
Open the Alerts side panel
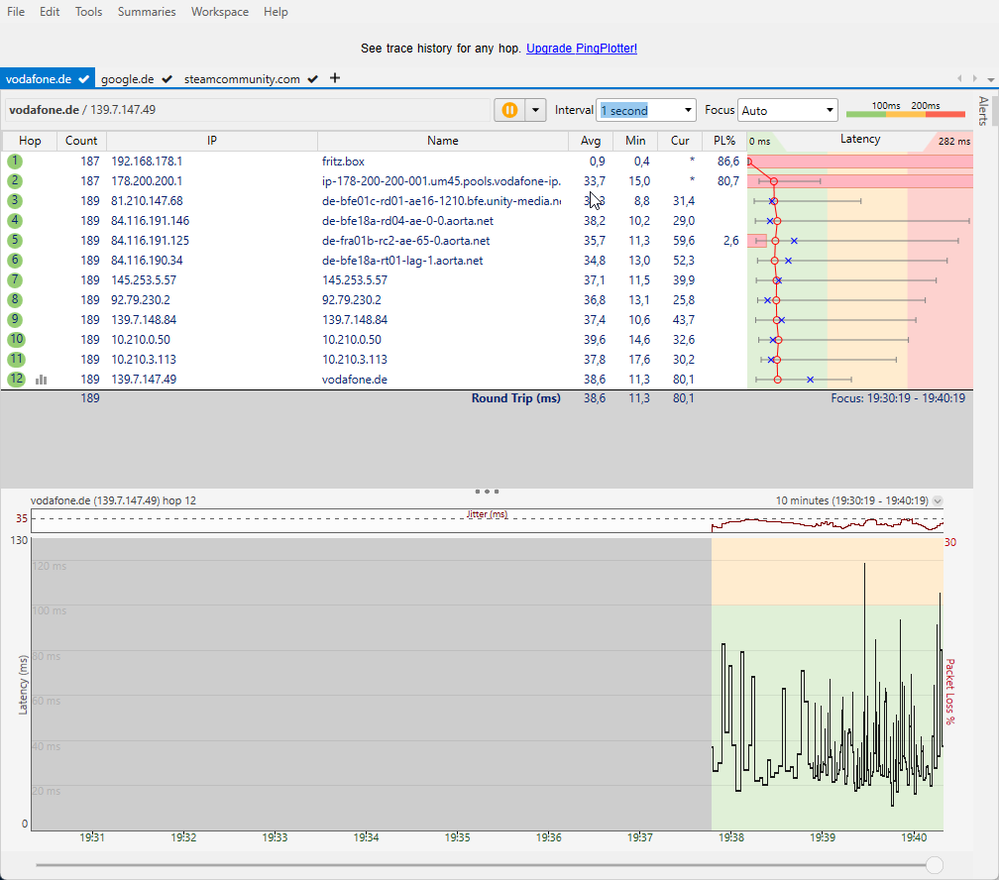(983, 111)
